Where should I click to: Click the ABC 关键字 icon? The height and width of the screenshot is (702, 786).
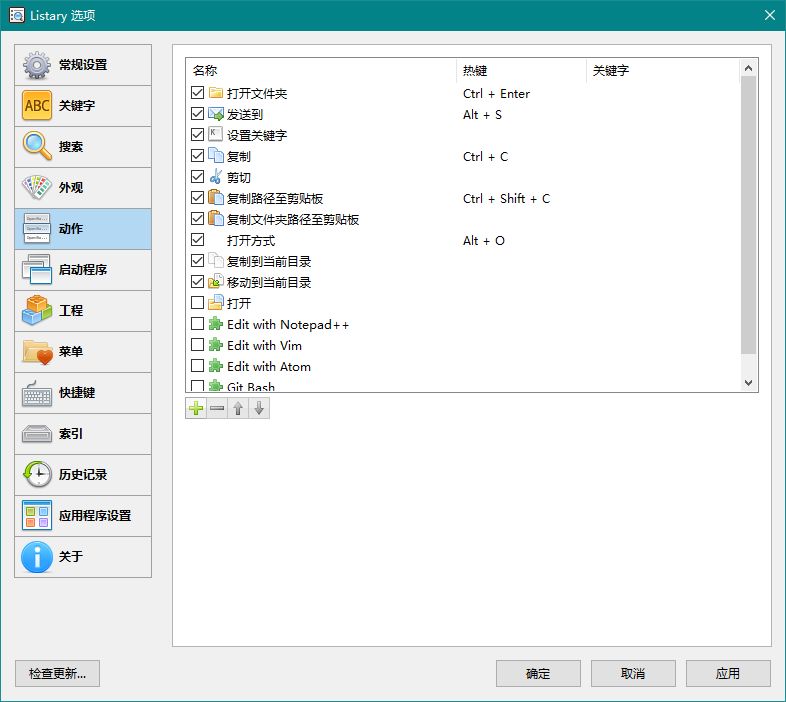click(x=37, y=106)
